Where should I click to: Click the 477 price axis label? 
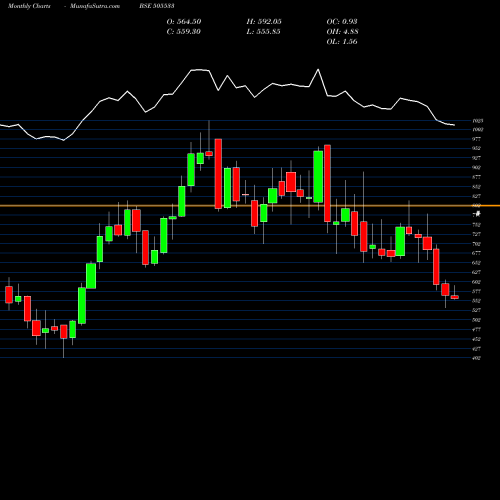477,330
